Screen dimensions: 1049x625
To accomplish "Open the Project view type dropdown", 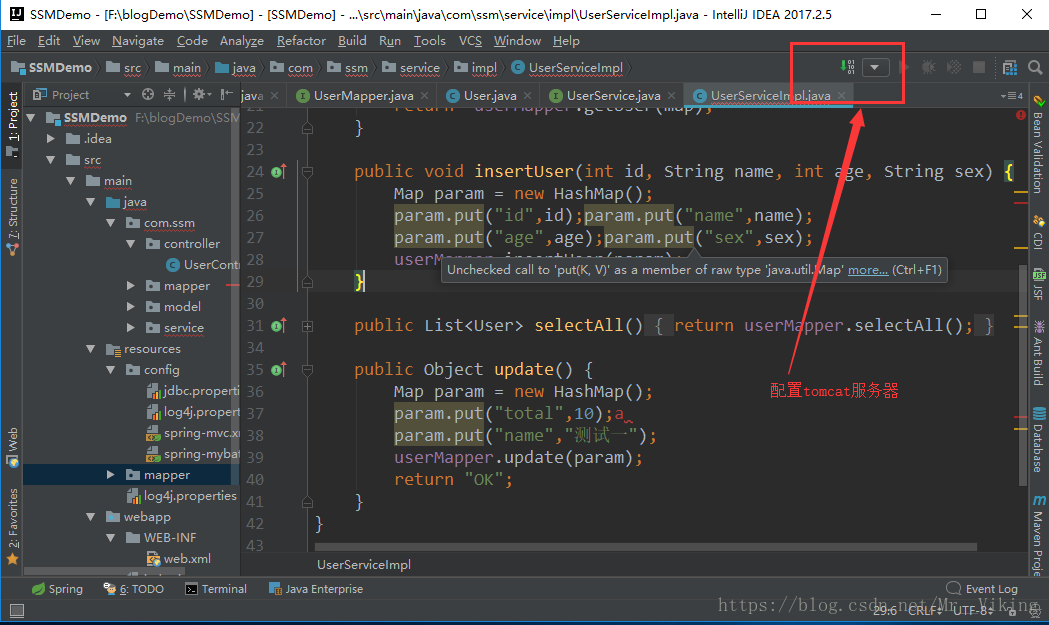I will 127,95.
